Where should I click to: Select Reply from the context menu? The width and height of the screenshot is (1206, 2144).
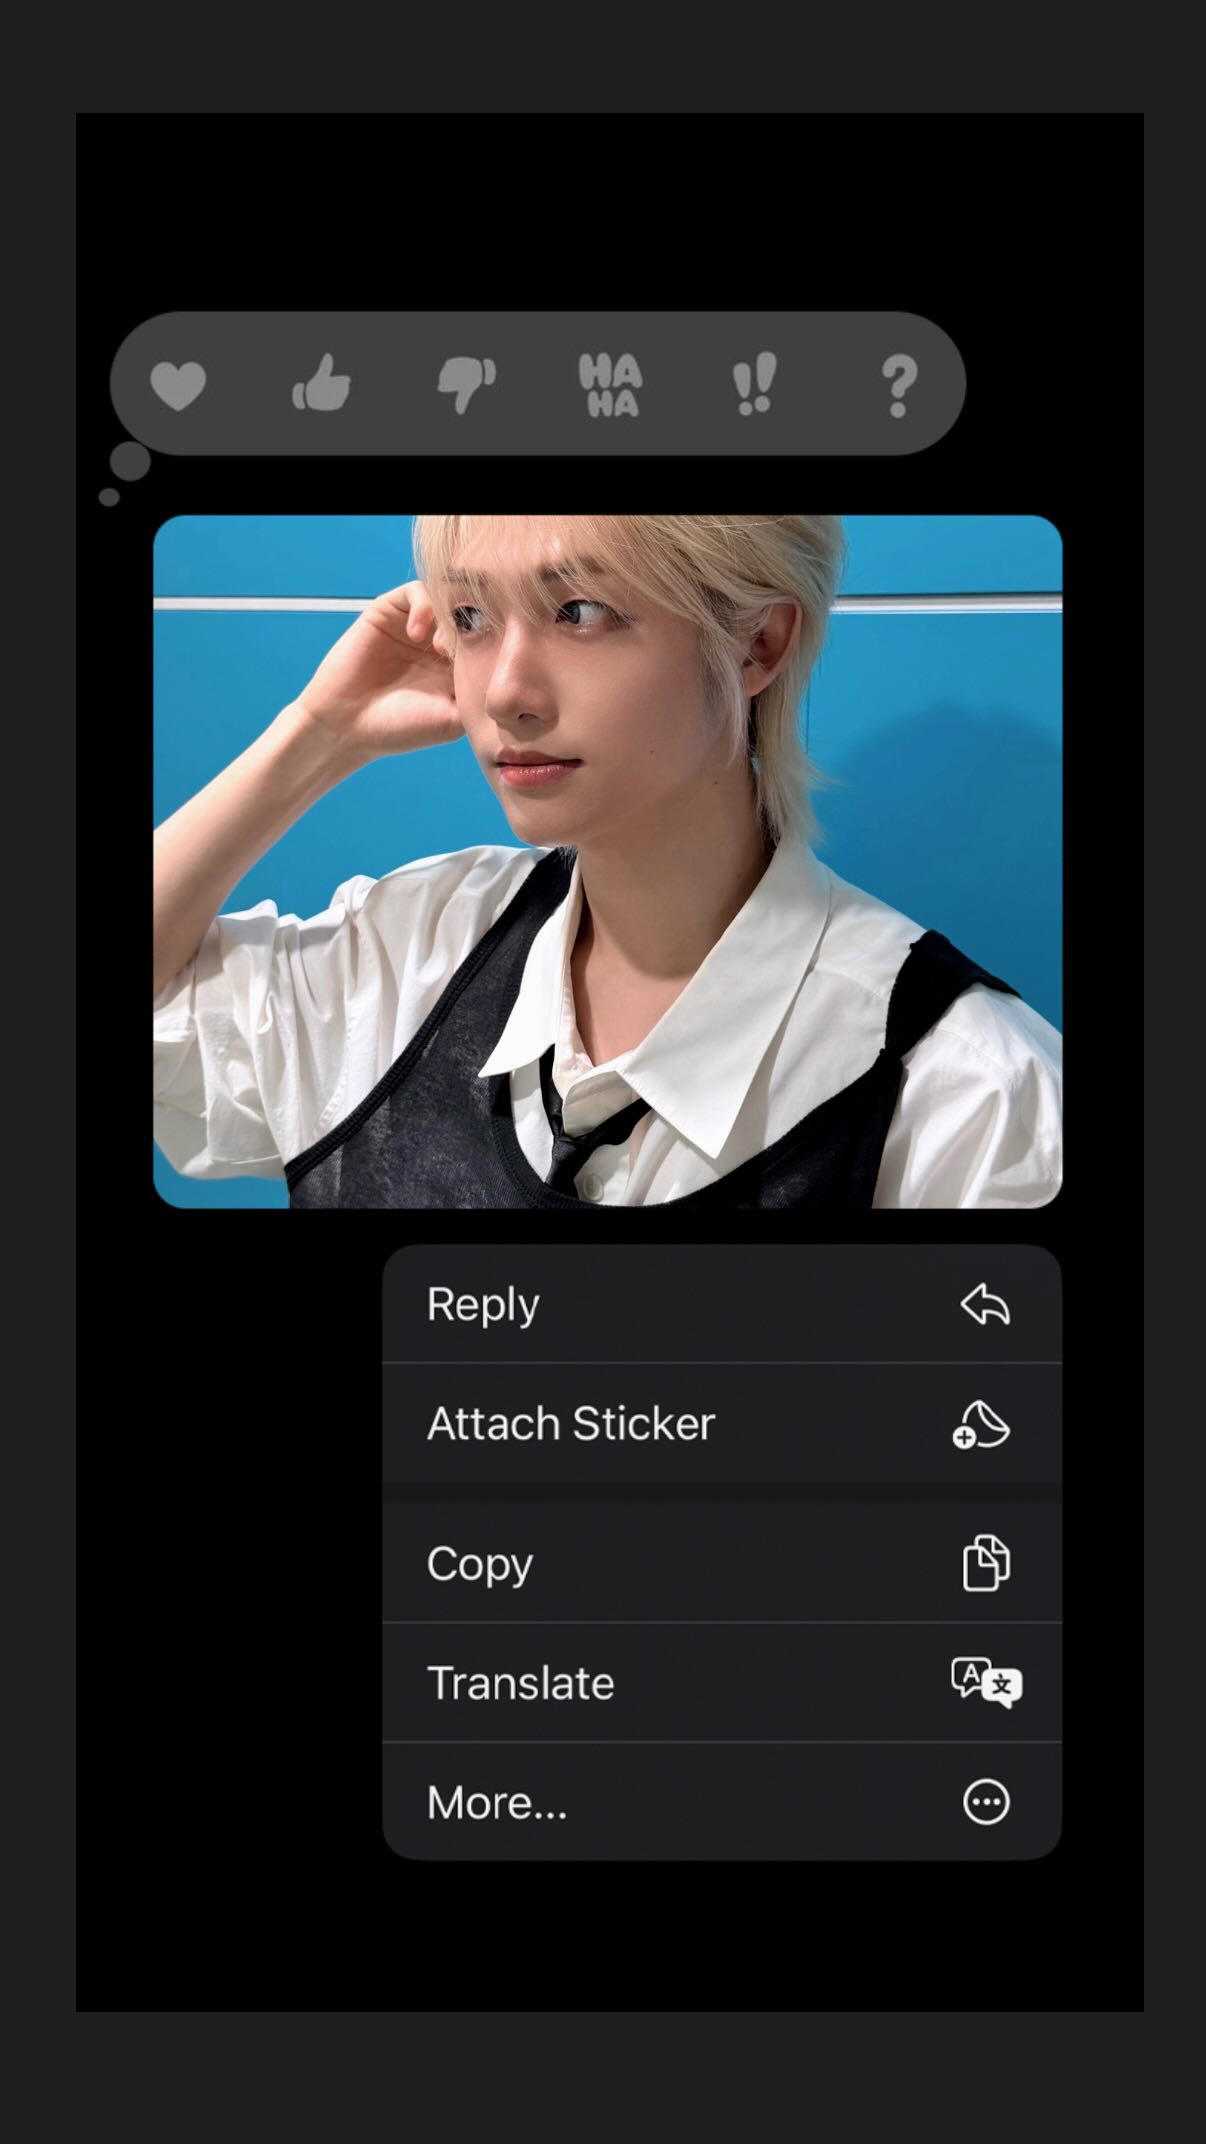tap(484, 1305)
